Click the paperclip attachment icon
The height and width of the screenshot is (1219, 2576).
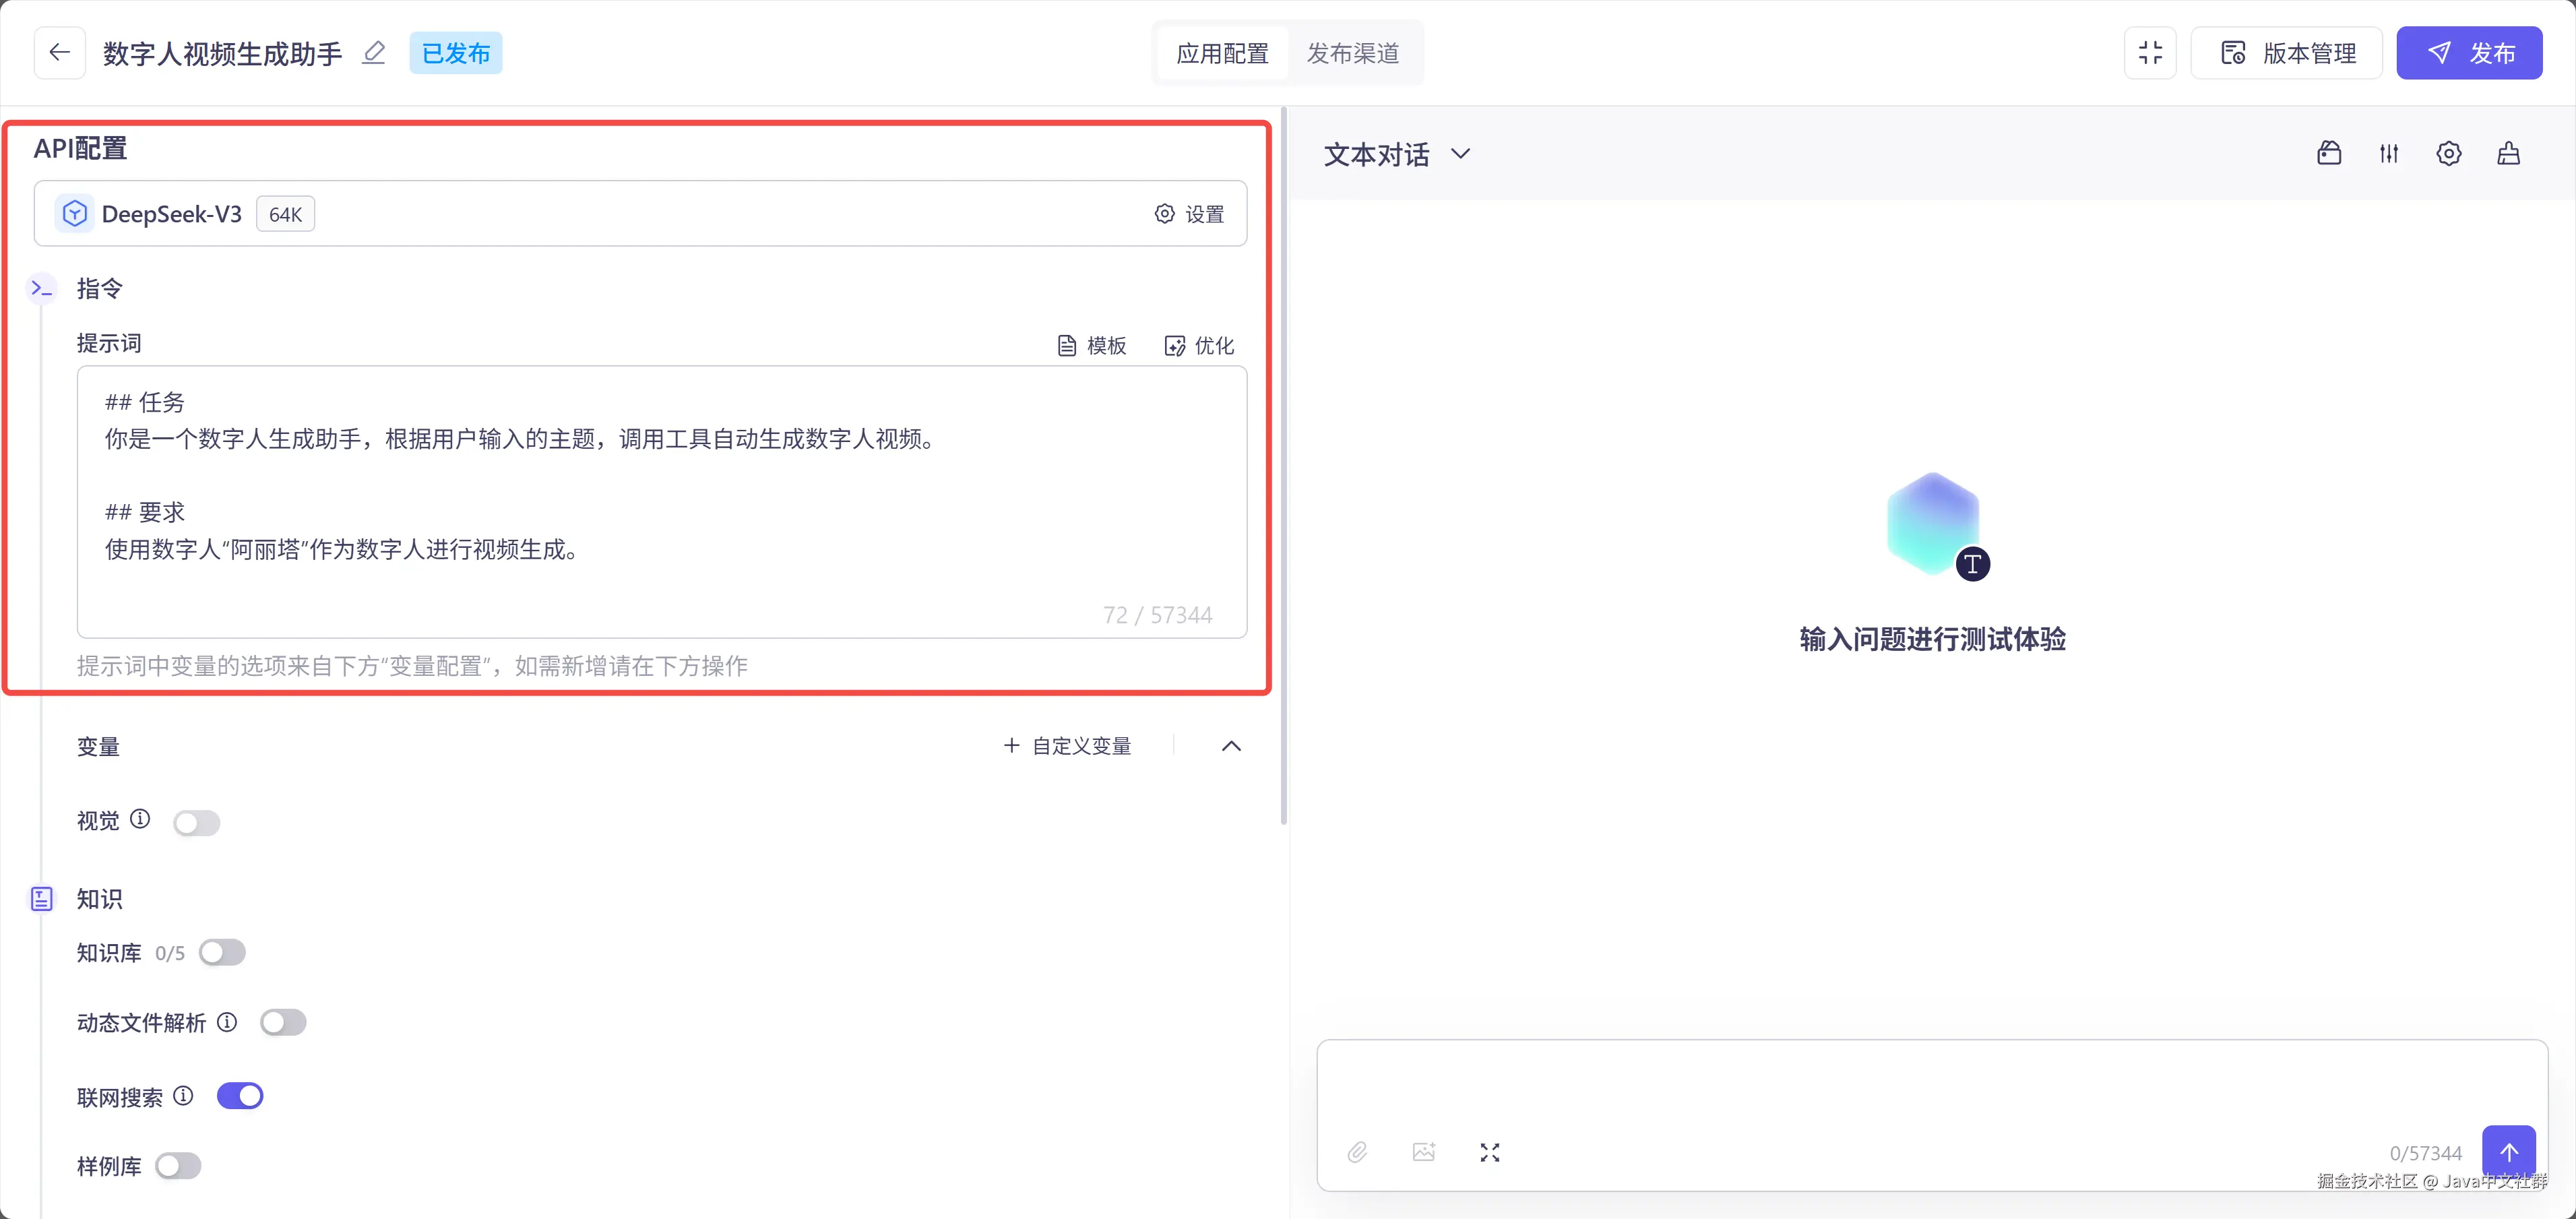[1357, 1152]
